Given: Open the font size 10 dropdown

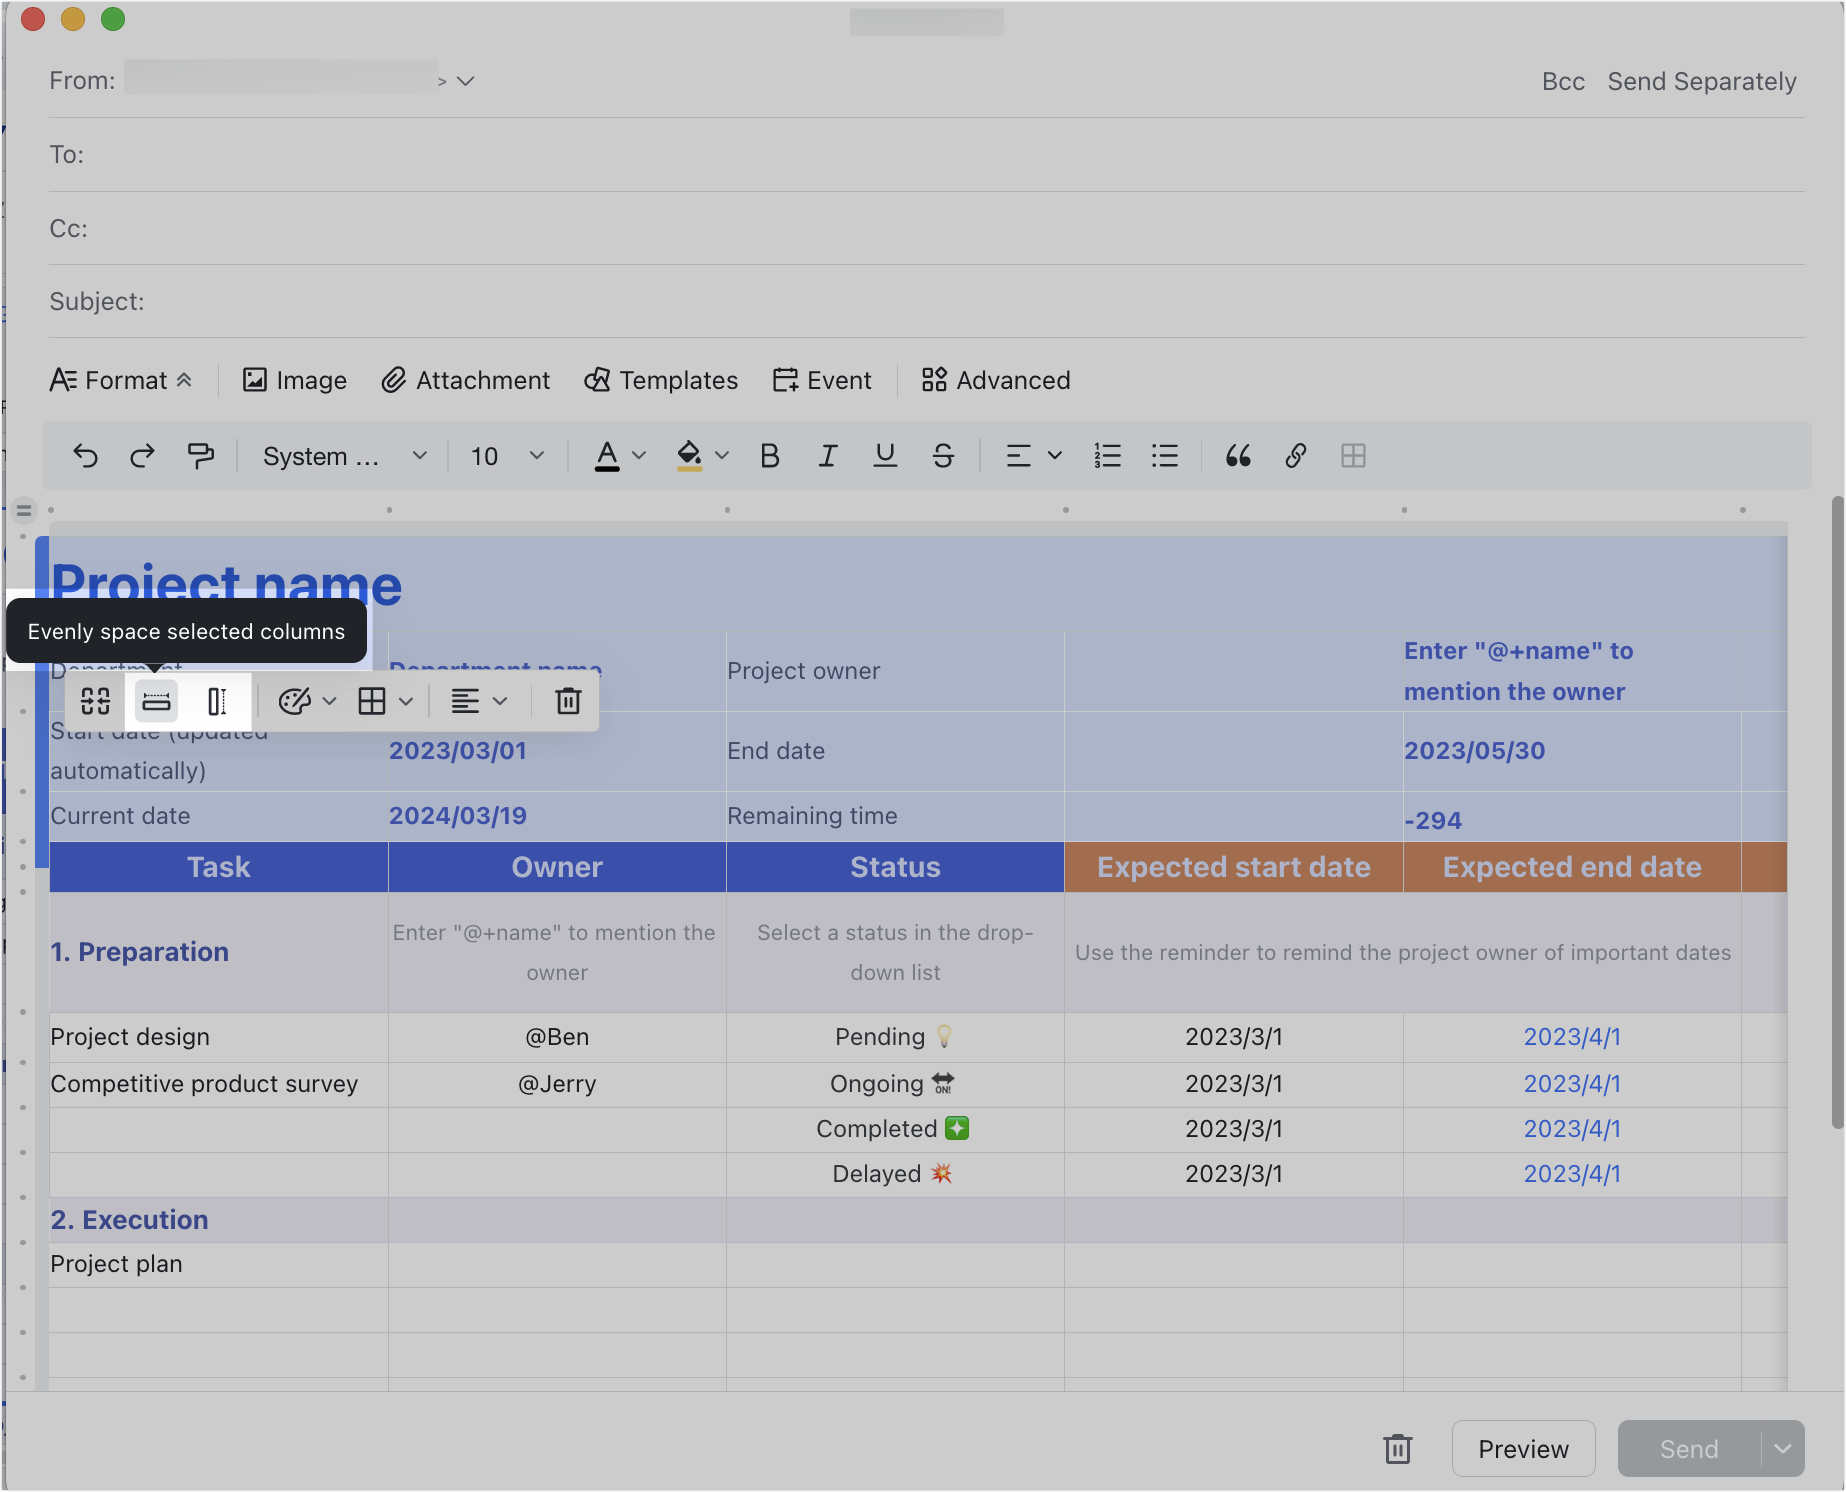Looking at the screenshot, I should (x=507, y=456).
